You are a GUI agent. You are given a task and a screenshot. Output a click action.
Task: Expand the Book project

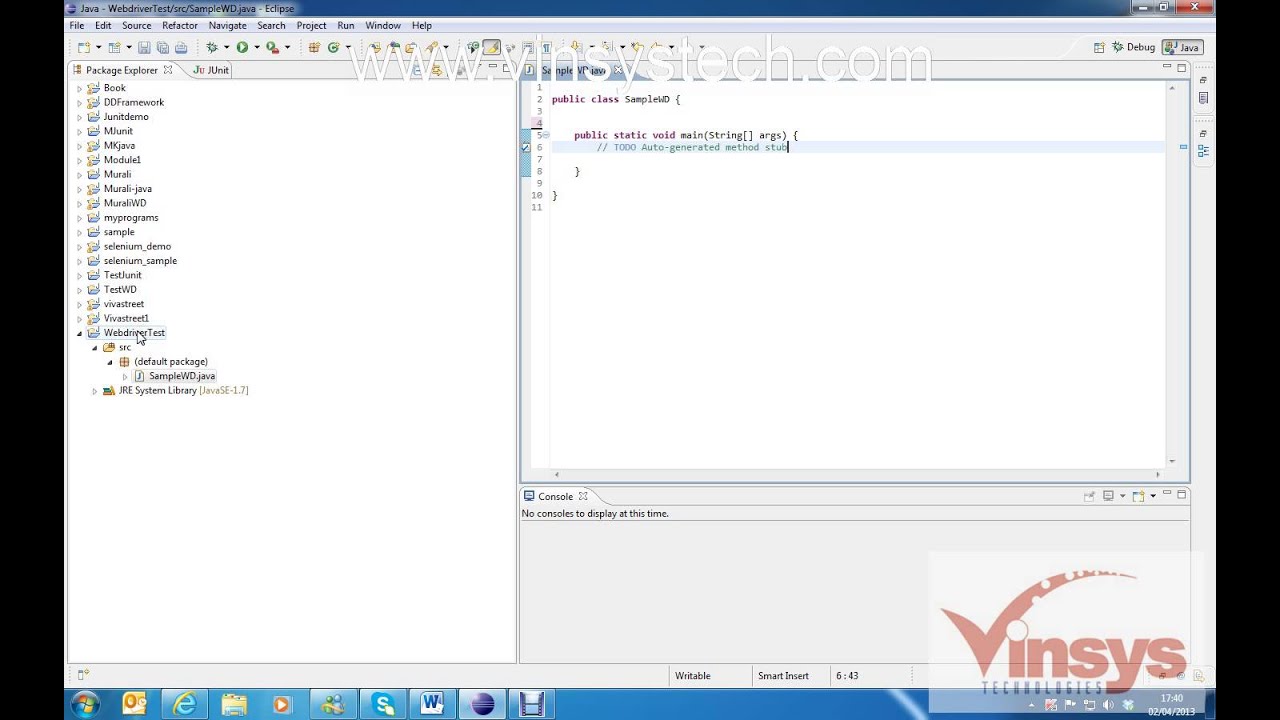click(x=80, y=88)
